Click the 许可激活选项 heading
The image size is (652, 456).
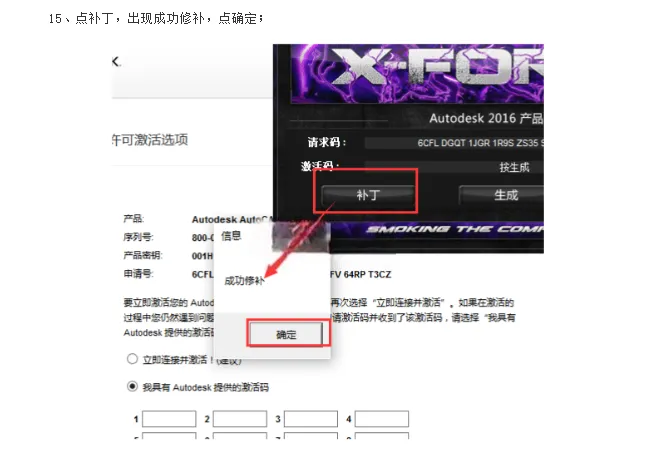click(x=150, y=140)
